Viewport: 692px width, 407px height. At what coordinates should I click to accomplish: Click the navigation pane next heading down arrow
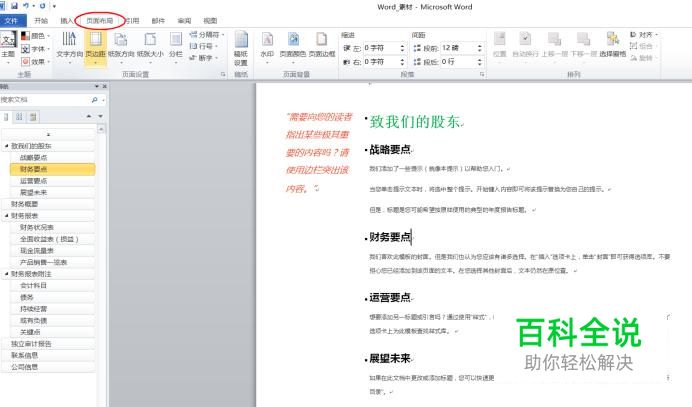coord(101,116)
